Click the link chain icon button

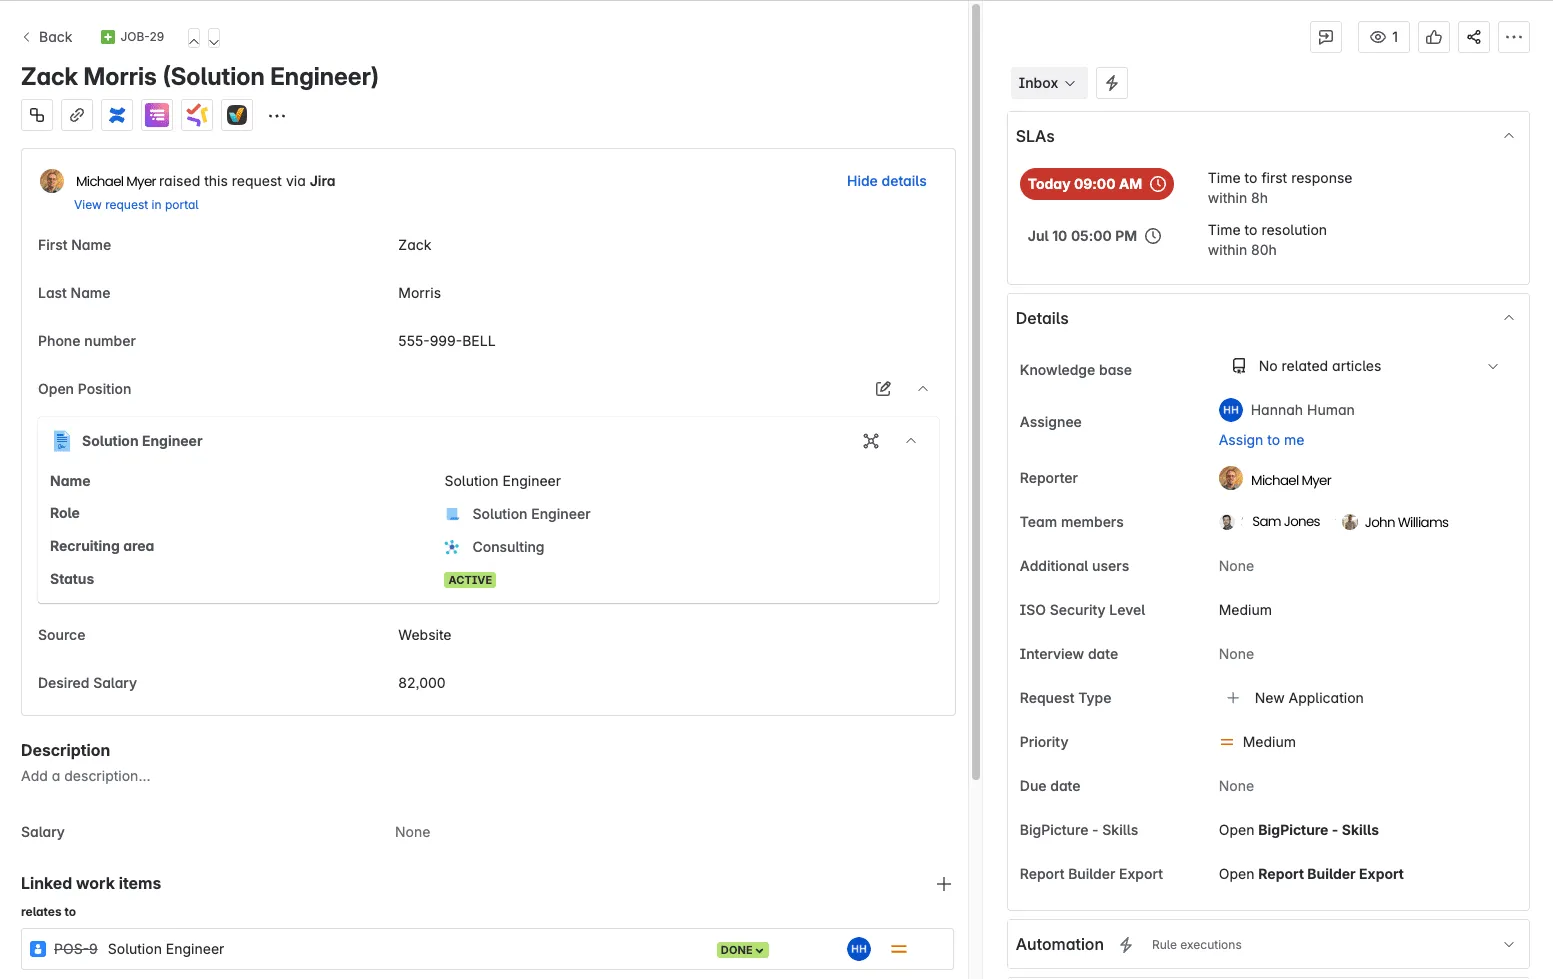pos(77,115)
